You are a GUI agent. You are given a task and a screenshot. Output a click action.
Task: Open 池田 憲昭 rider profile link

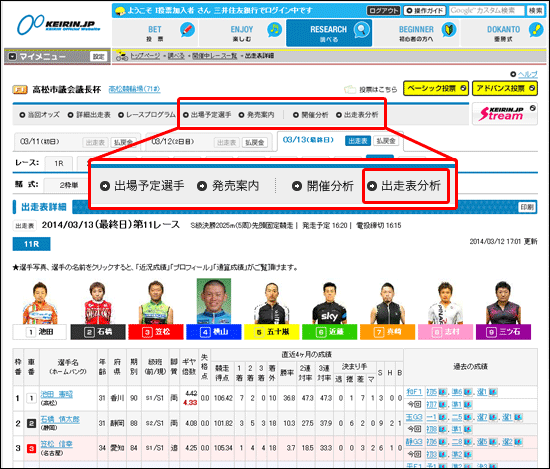pyautogui.click(x=56, y=394)
